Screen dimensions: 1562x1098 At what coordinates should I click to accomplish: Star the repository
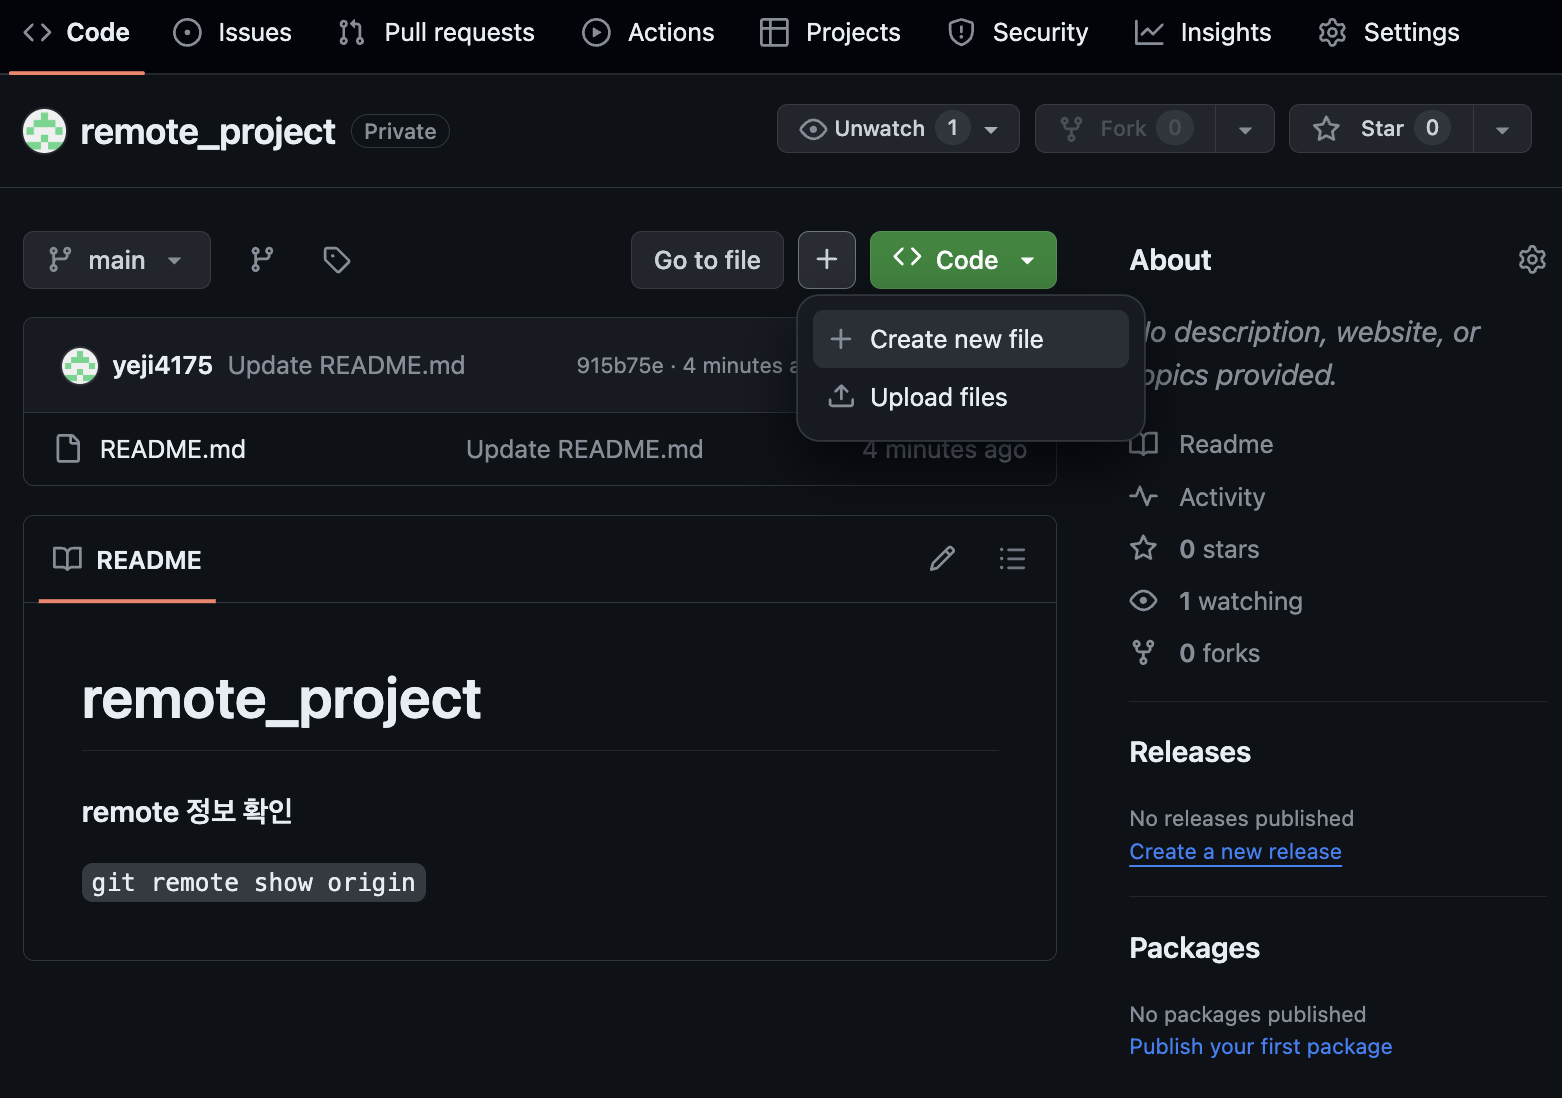point(1381,128)
